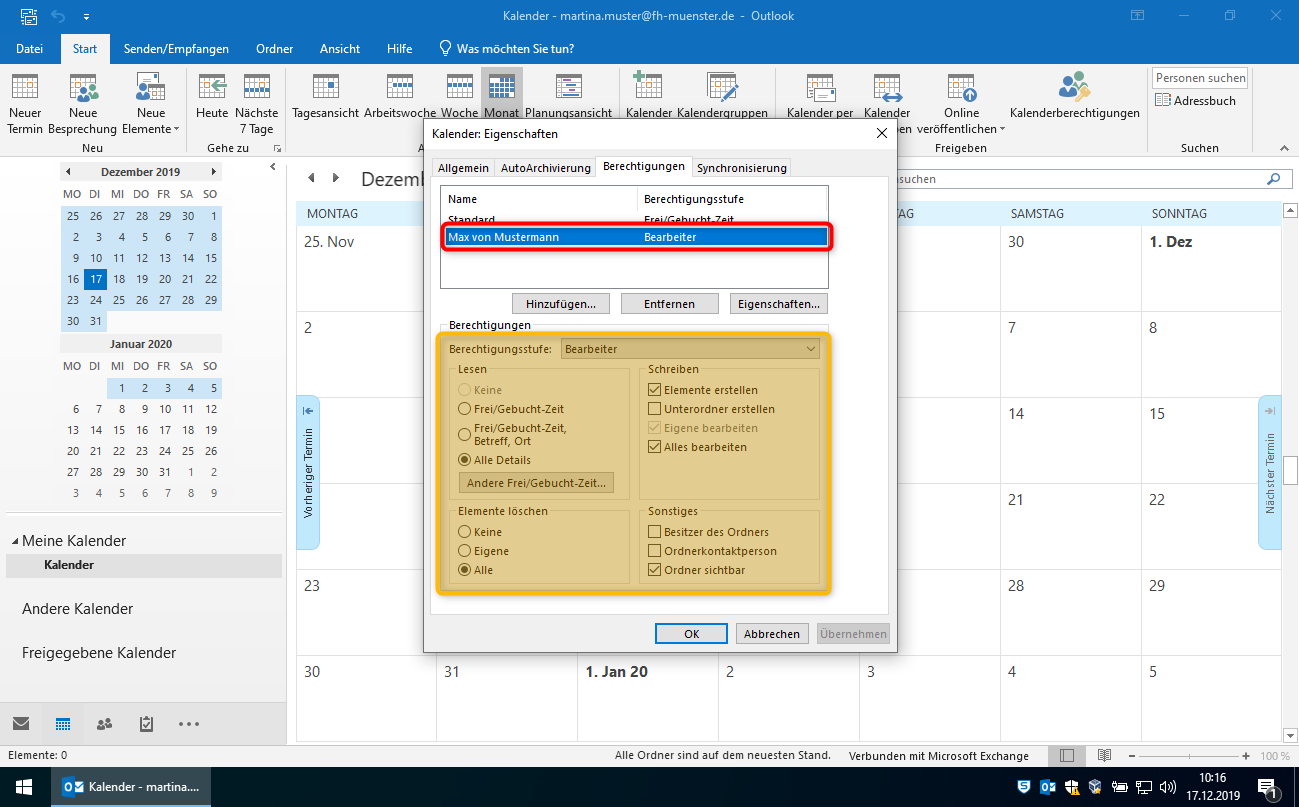1299x807 pixels.
Task: Open Neue Elemente ribbon dropdown
Action: coord(150,104)
